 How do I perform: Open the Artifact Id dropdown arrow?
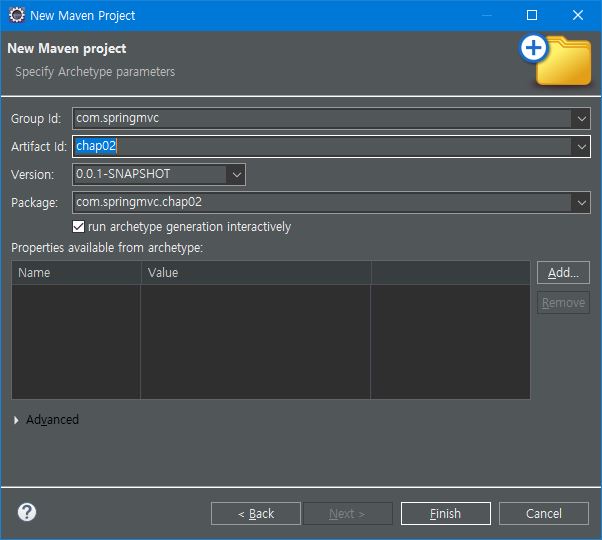coord(581,147)
